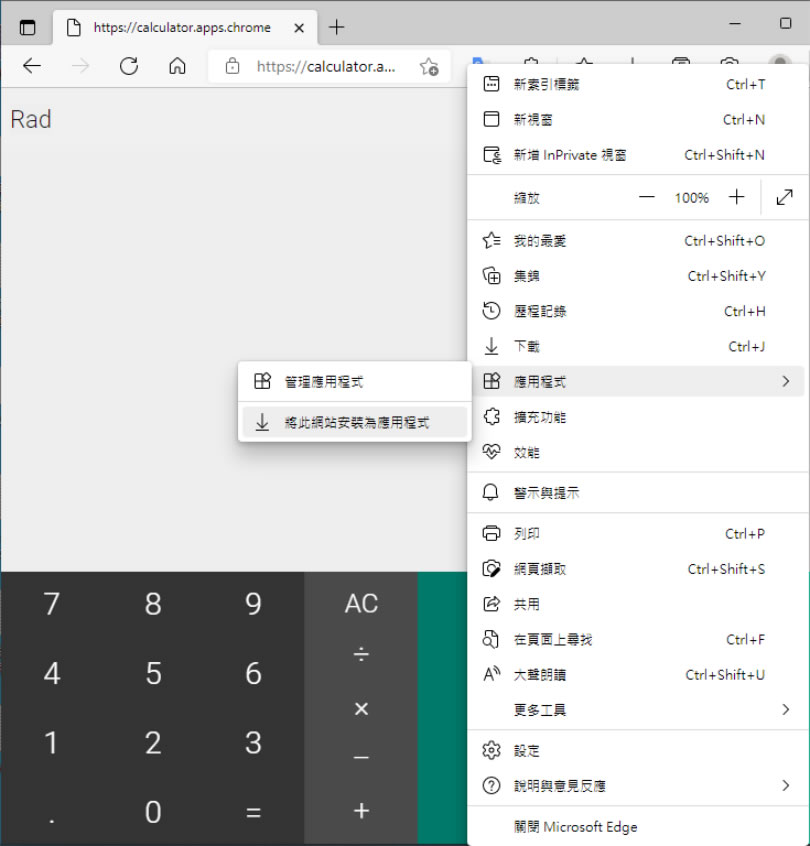The height and width of the screenshot is (846, 810).
Task: Add page to favorites with the star-plus icon
Action: tap(429, 67)
